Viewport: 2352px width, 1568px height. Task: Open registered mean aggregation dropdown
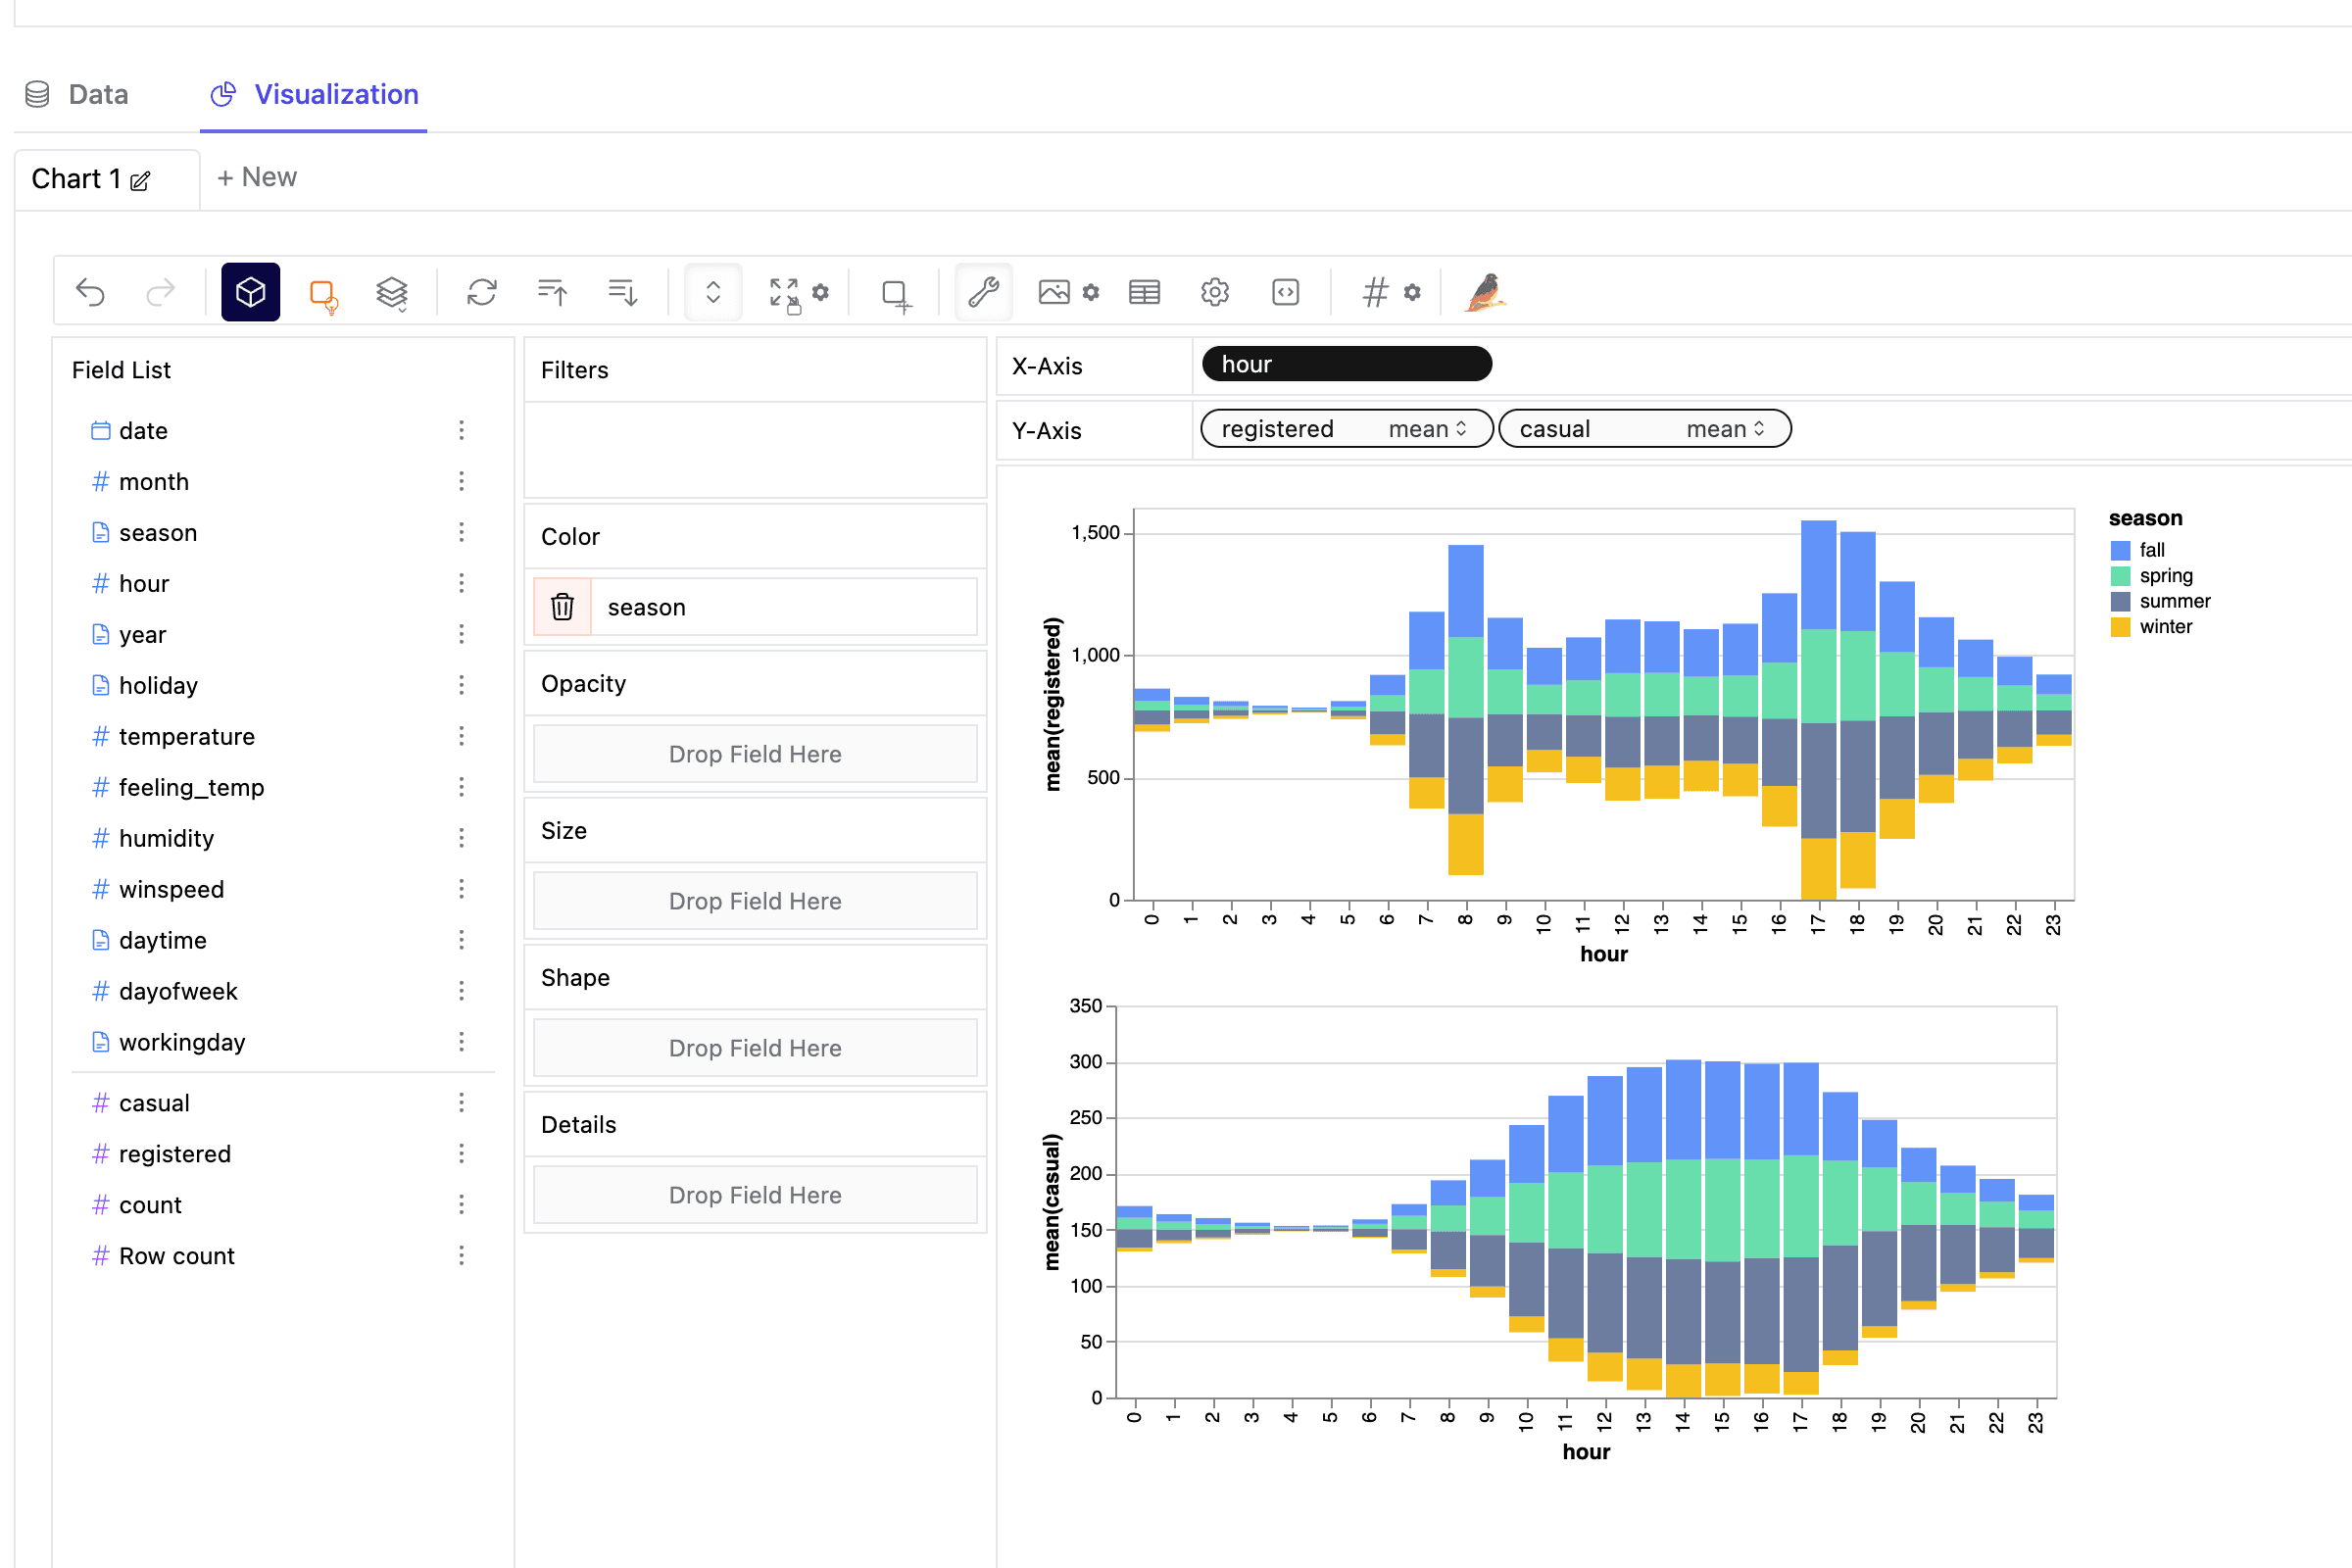1427,429
